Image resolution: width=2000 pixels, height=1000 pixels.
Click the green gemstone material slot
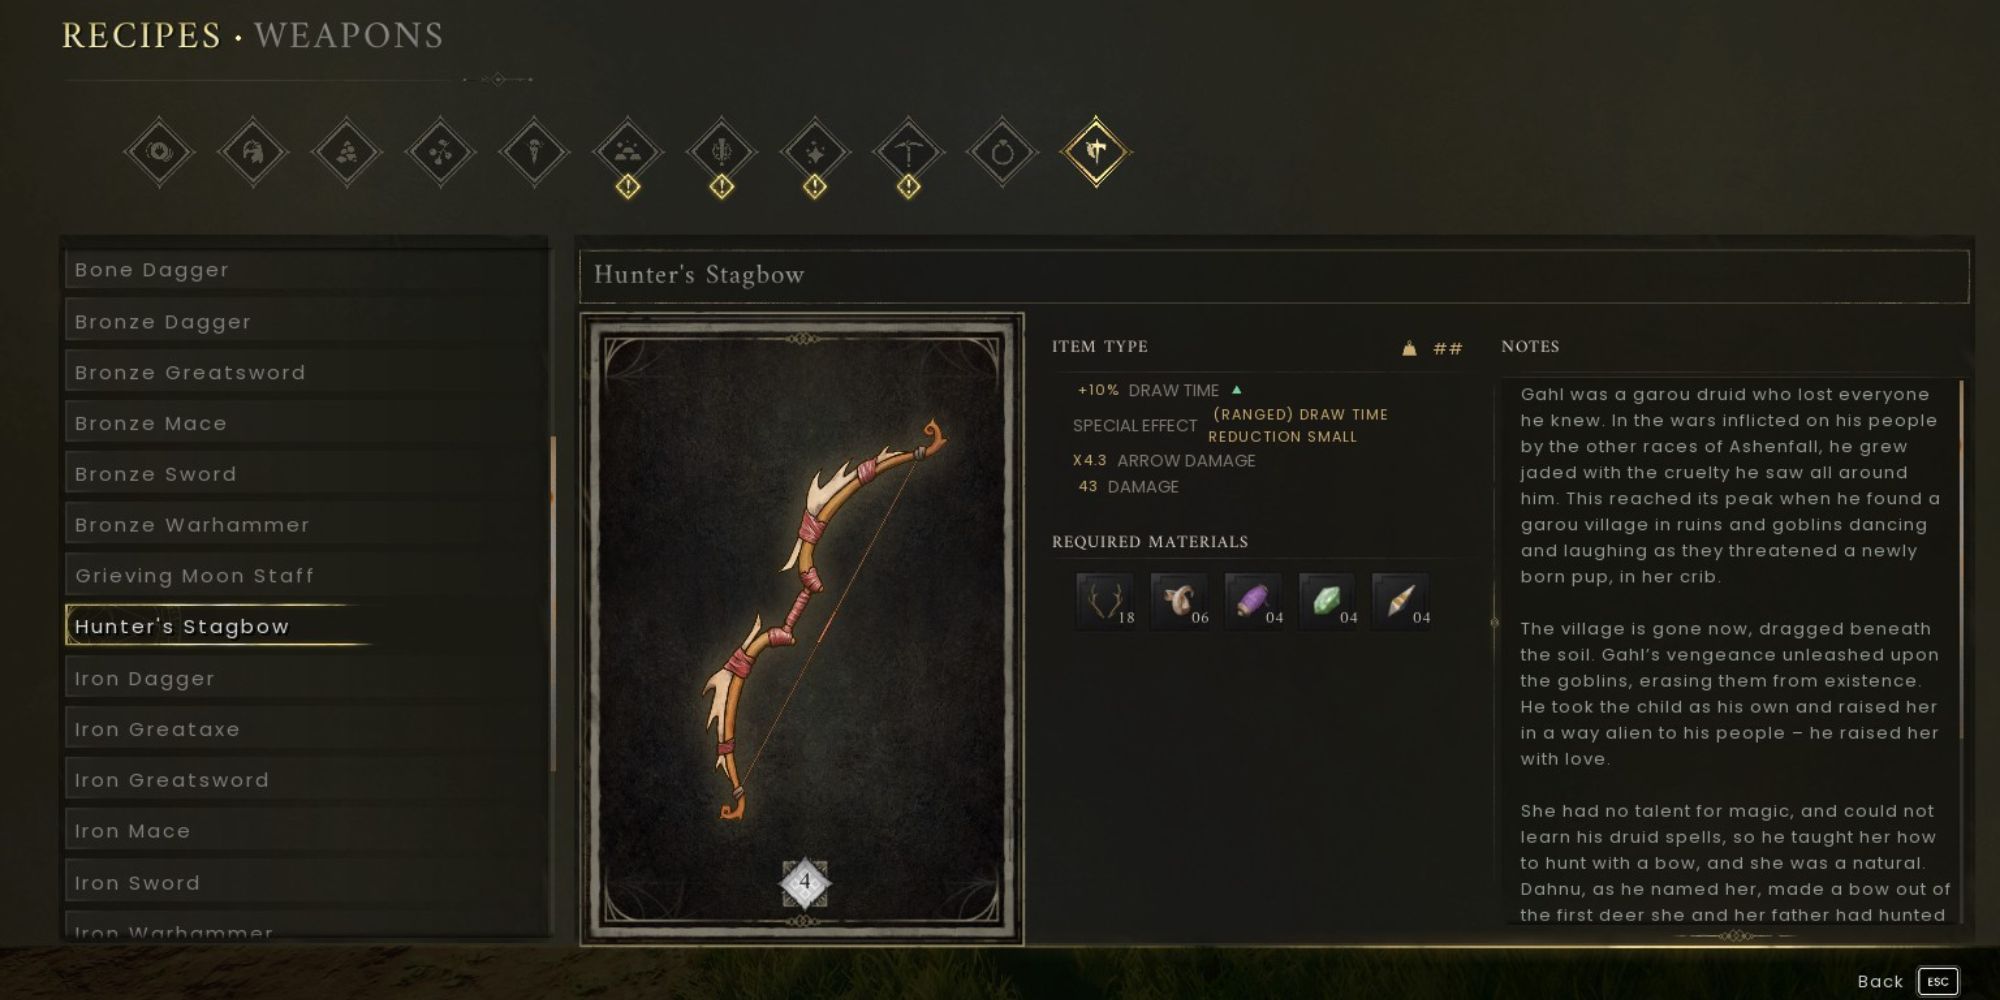point(1328,601)
